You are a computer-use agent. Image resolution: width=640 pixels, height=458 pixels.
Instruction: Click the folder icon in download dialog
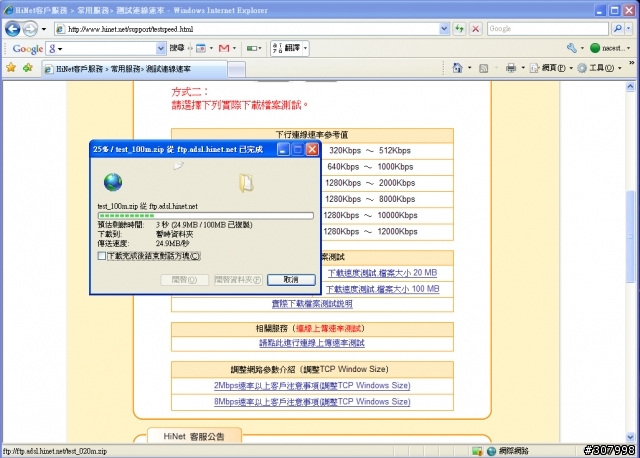point(246,183)
